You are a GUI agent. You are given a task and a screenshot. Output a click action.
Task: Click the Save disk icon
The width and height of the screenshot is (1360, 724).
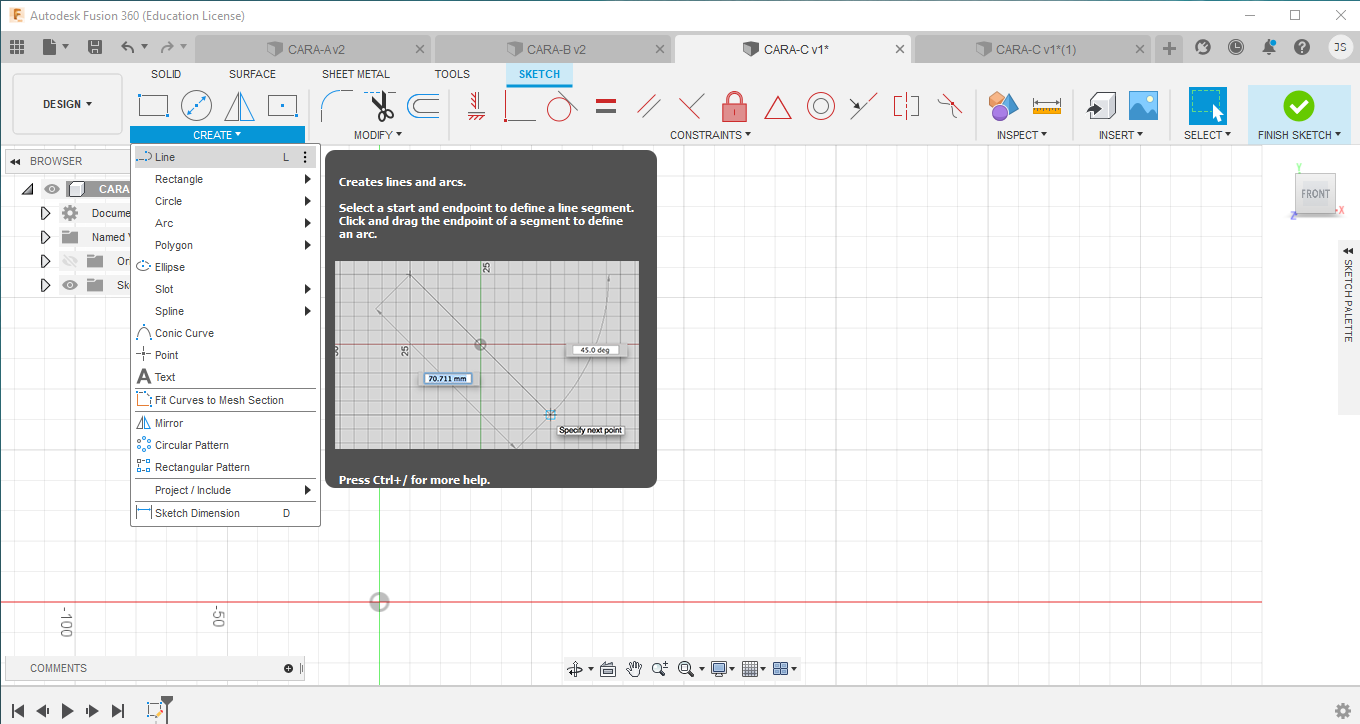95,47
